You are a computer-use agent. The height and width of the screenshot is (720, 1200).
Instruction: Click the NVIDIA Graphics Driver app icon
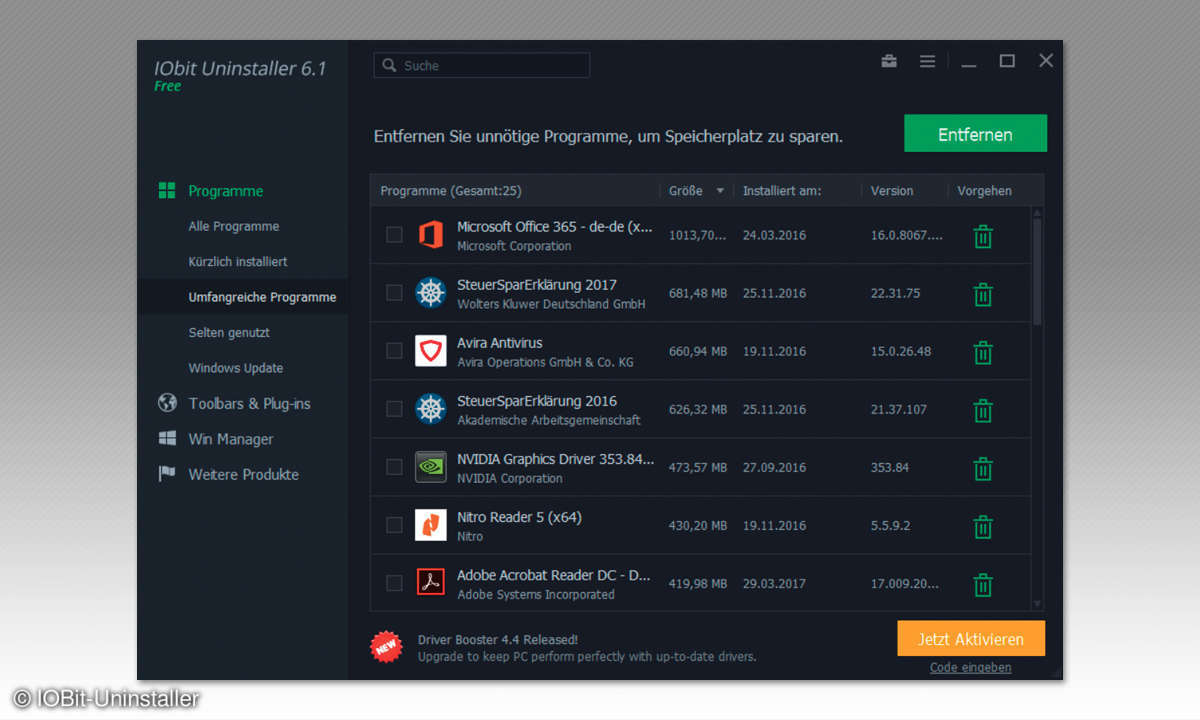tap(431, 467)
